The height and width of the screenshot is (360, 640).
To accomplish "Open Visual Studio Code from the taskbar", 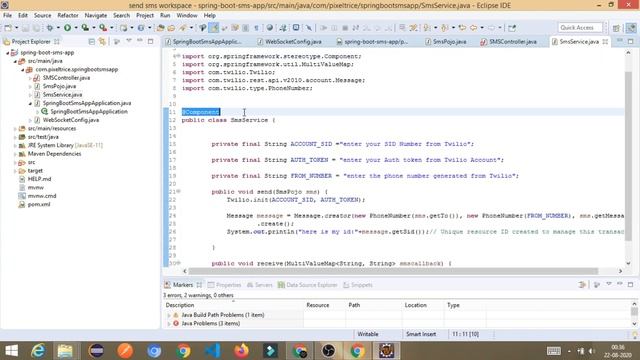I will [212, 351].
